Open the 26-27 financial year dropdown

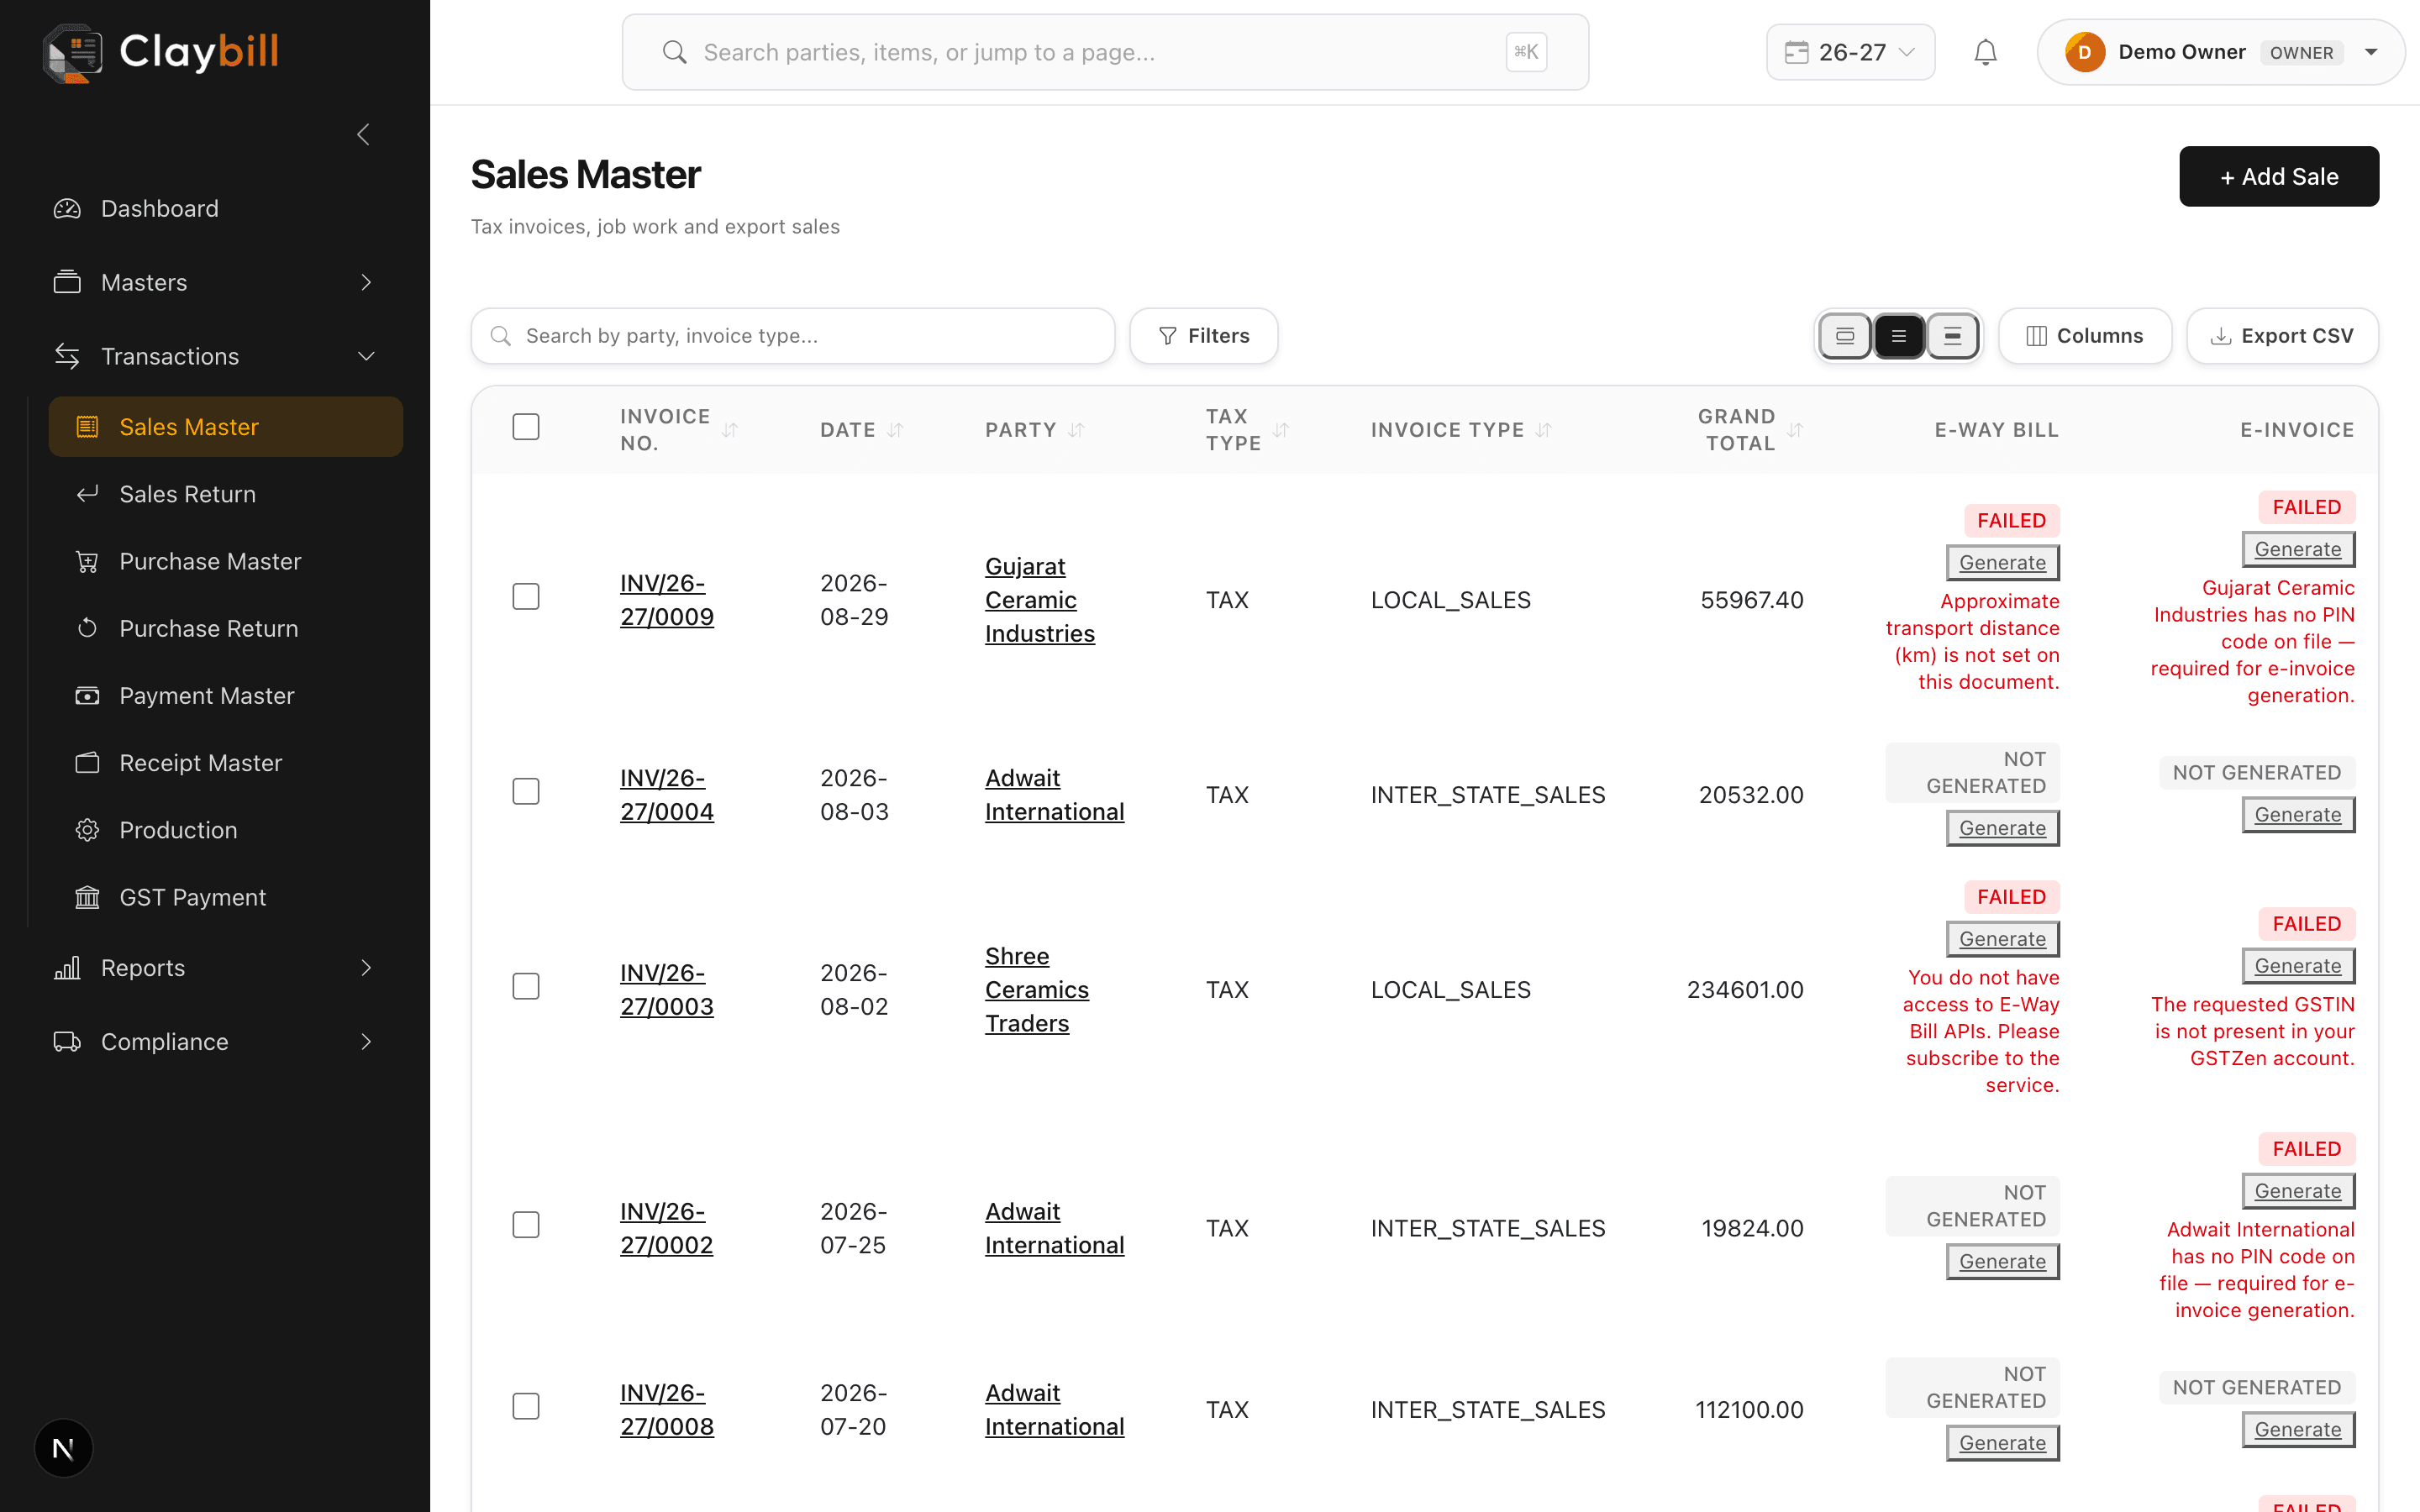click(1850, 52)
